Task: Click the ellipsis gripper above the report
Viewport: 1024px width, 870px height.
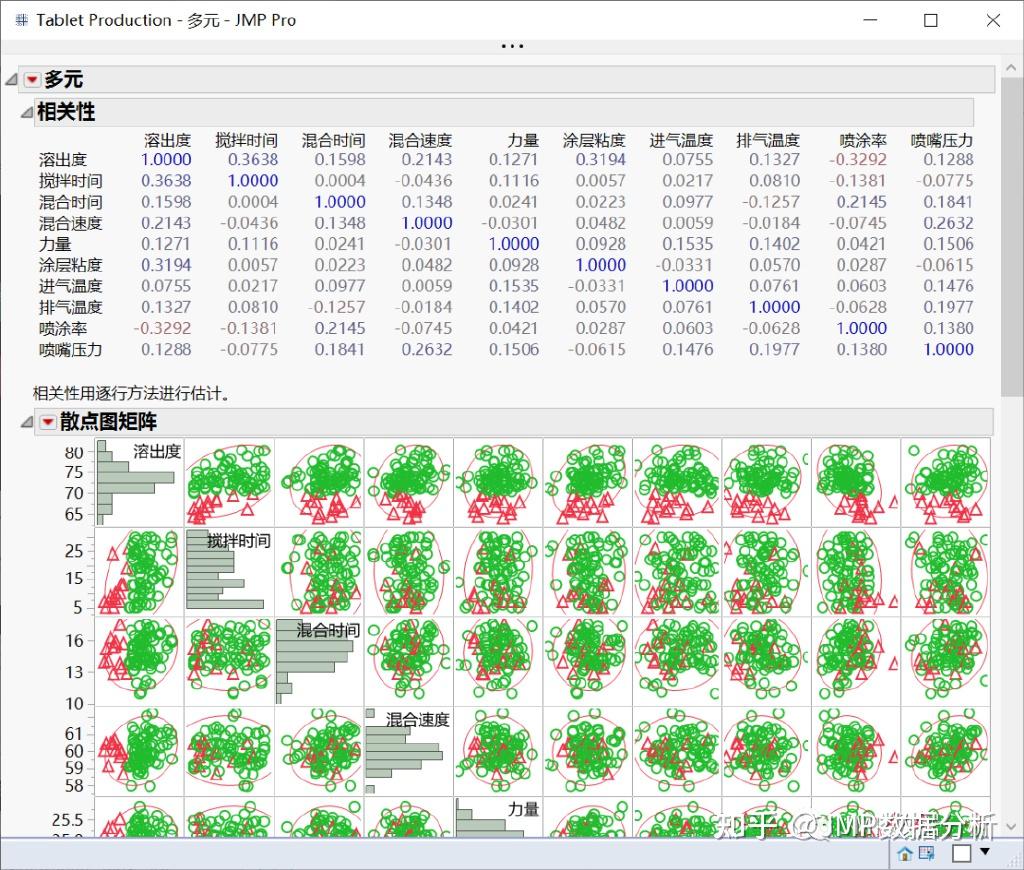Action: click(x=512, y=45)
